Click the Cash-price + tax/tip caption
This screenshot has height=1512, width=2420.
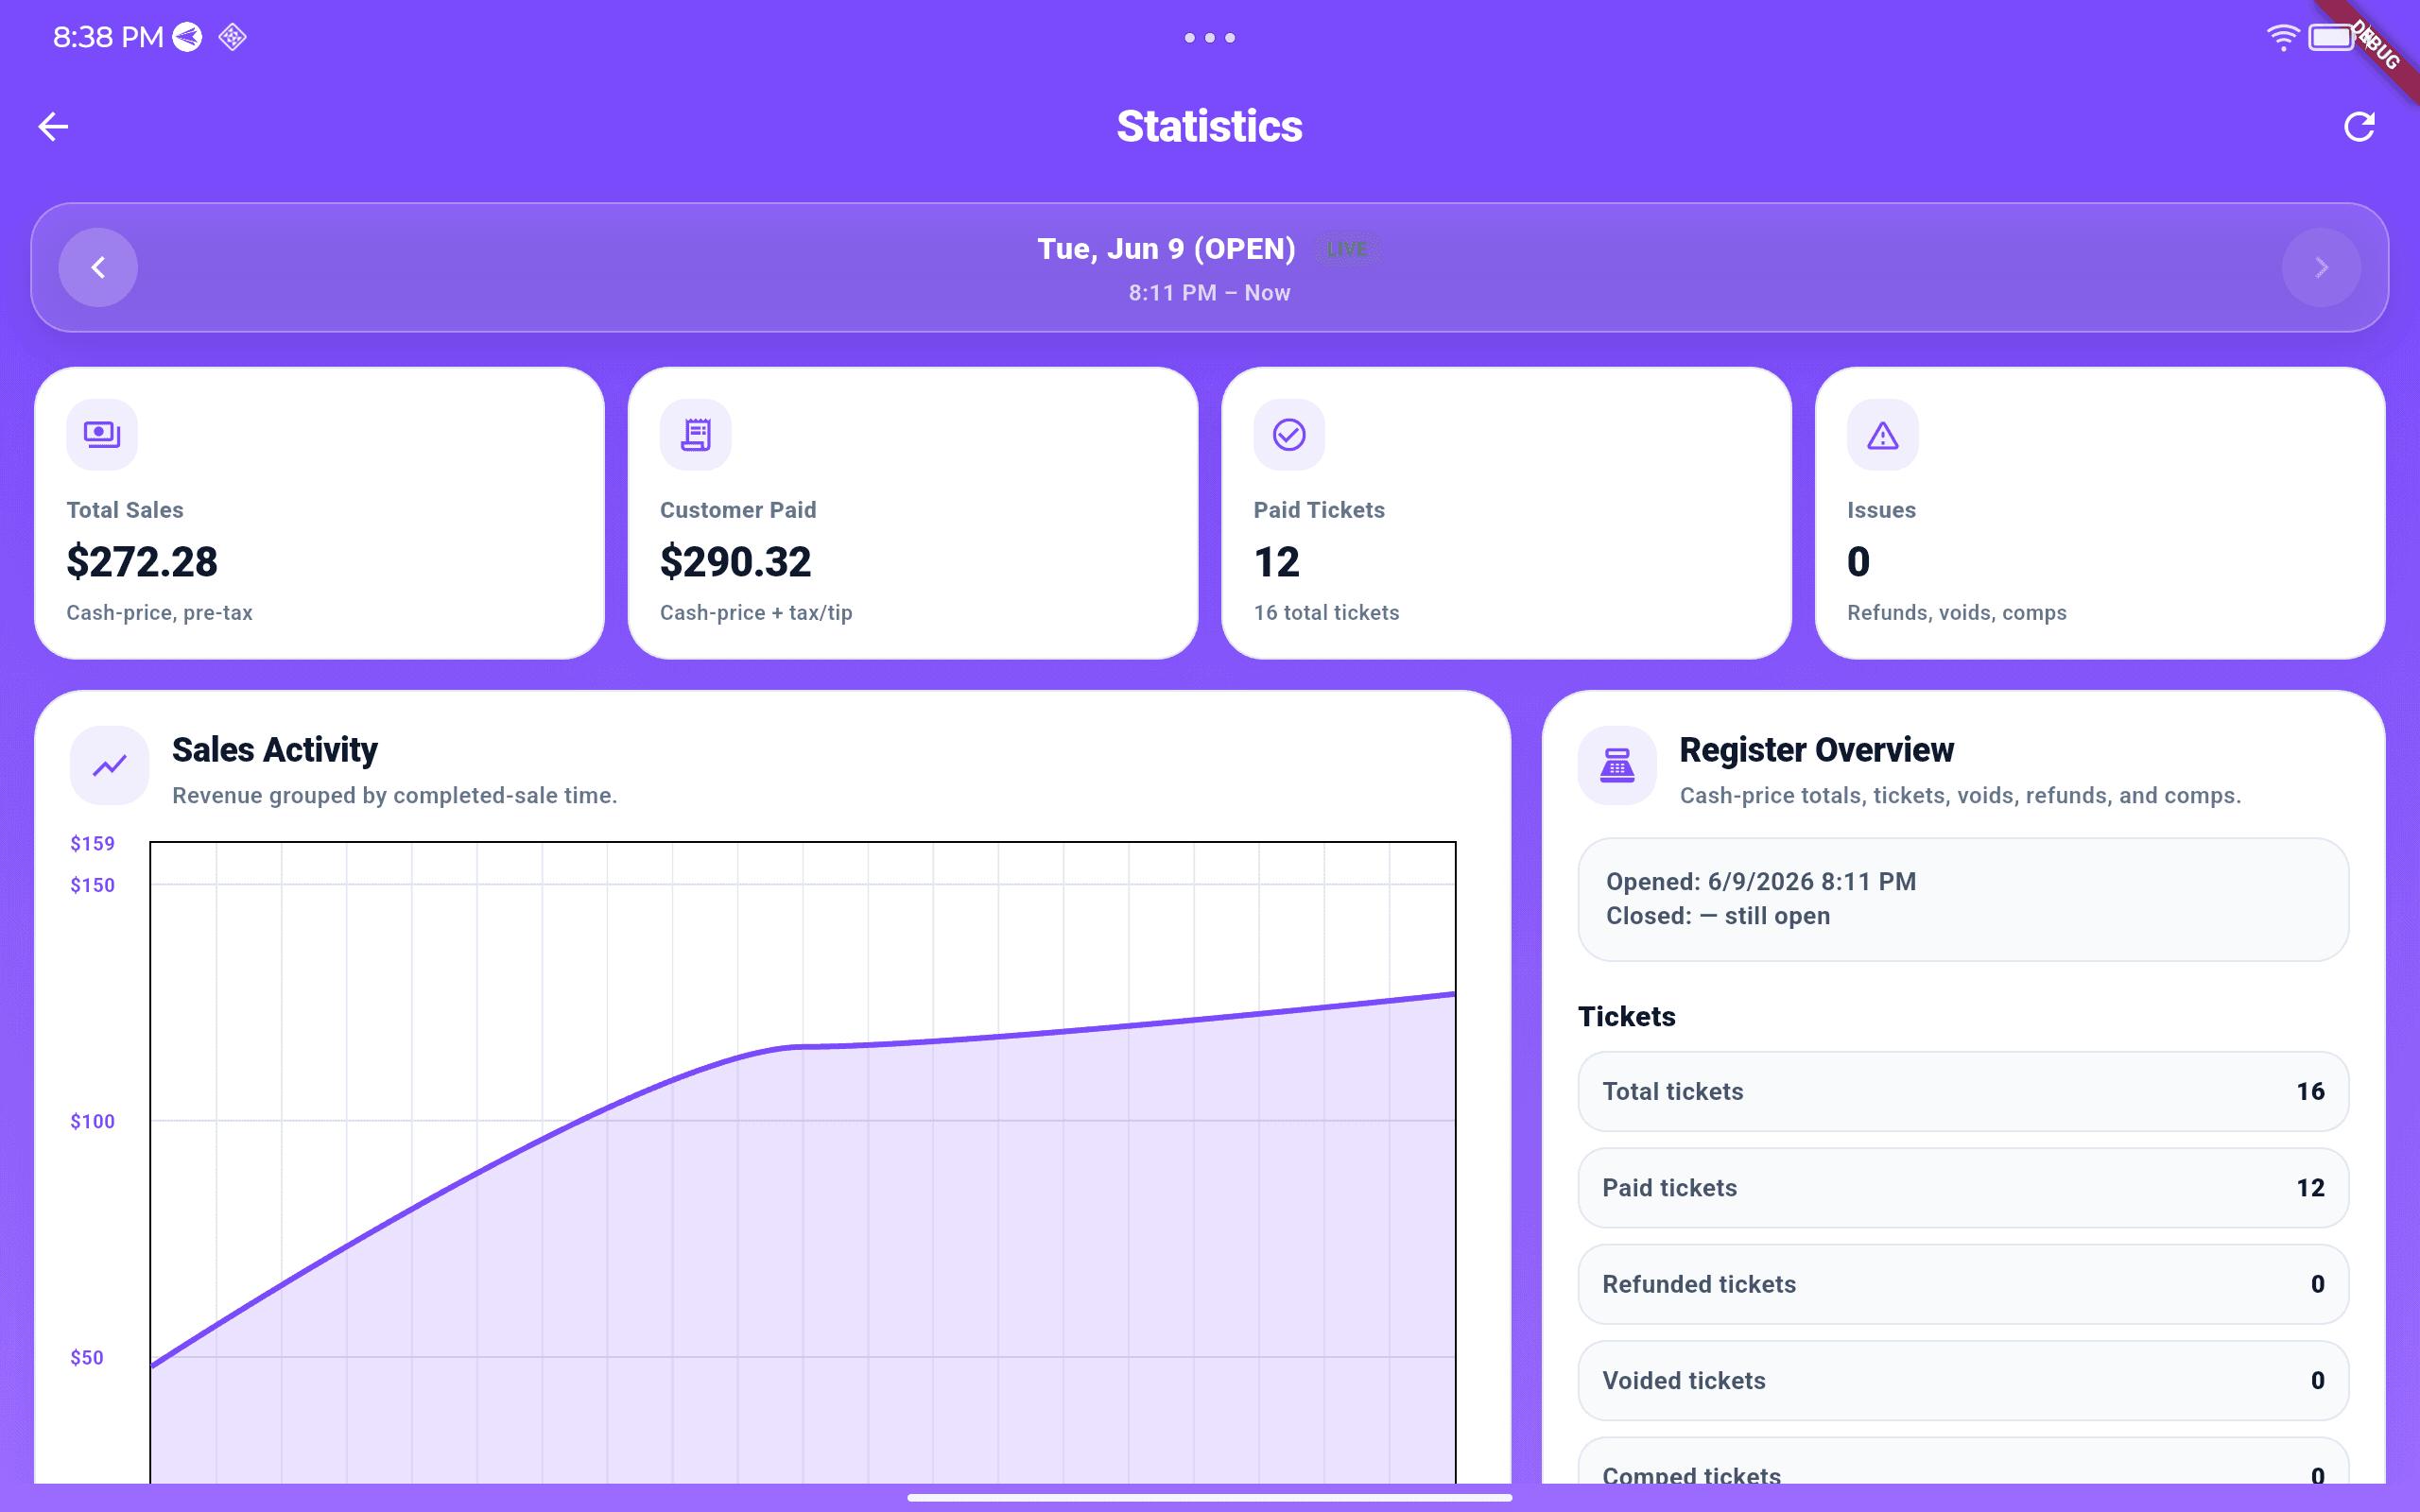click(756, 612)
